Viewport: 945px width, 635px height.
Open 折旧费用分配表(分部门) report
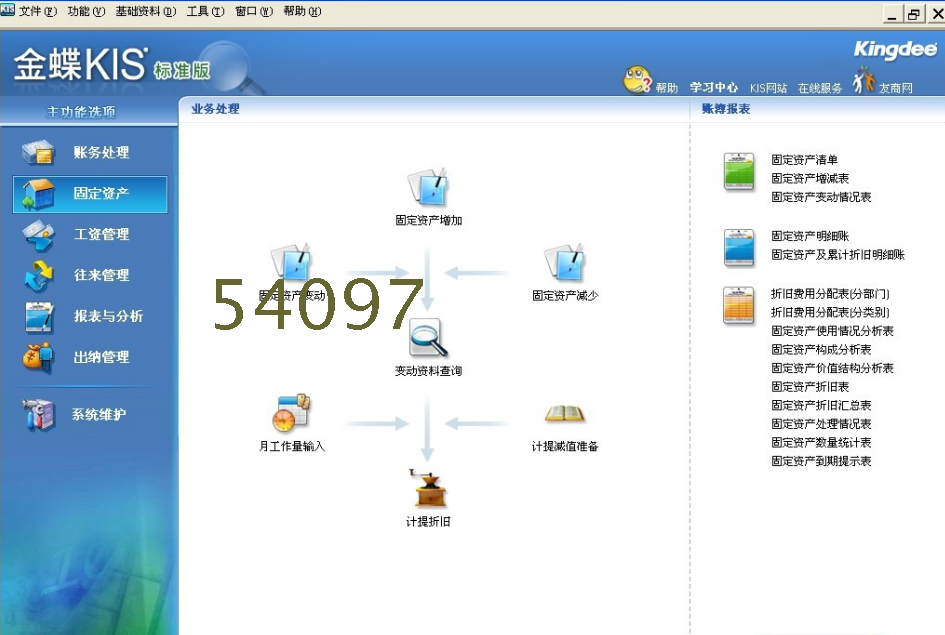[x=830, y=294]
